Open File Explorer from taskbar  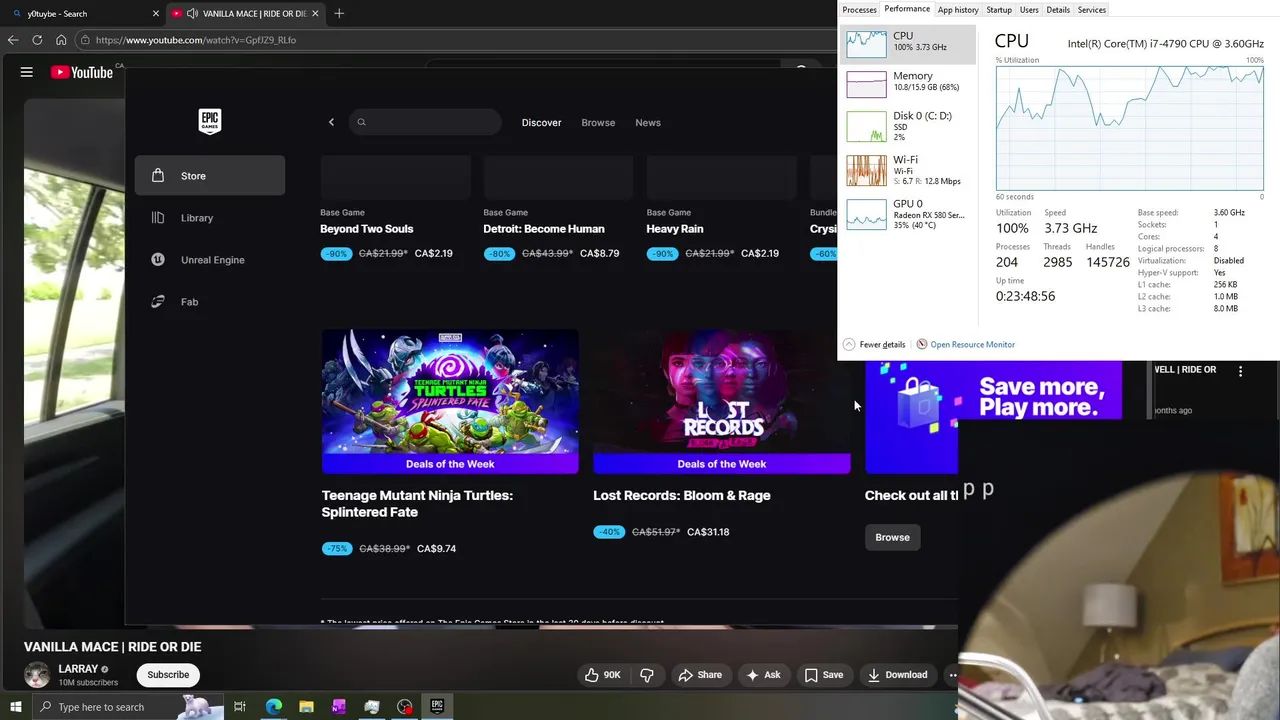click(x=306, y=707)
